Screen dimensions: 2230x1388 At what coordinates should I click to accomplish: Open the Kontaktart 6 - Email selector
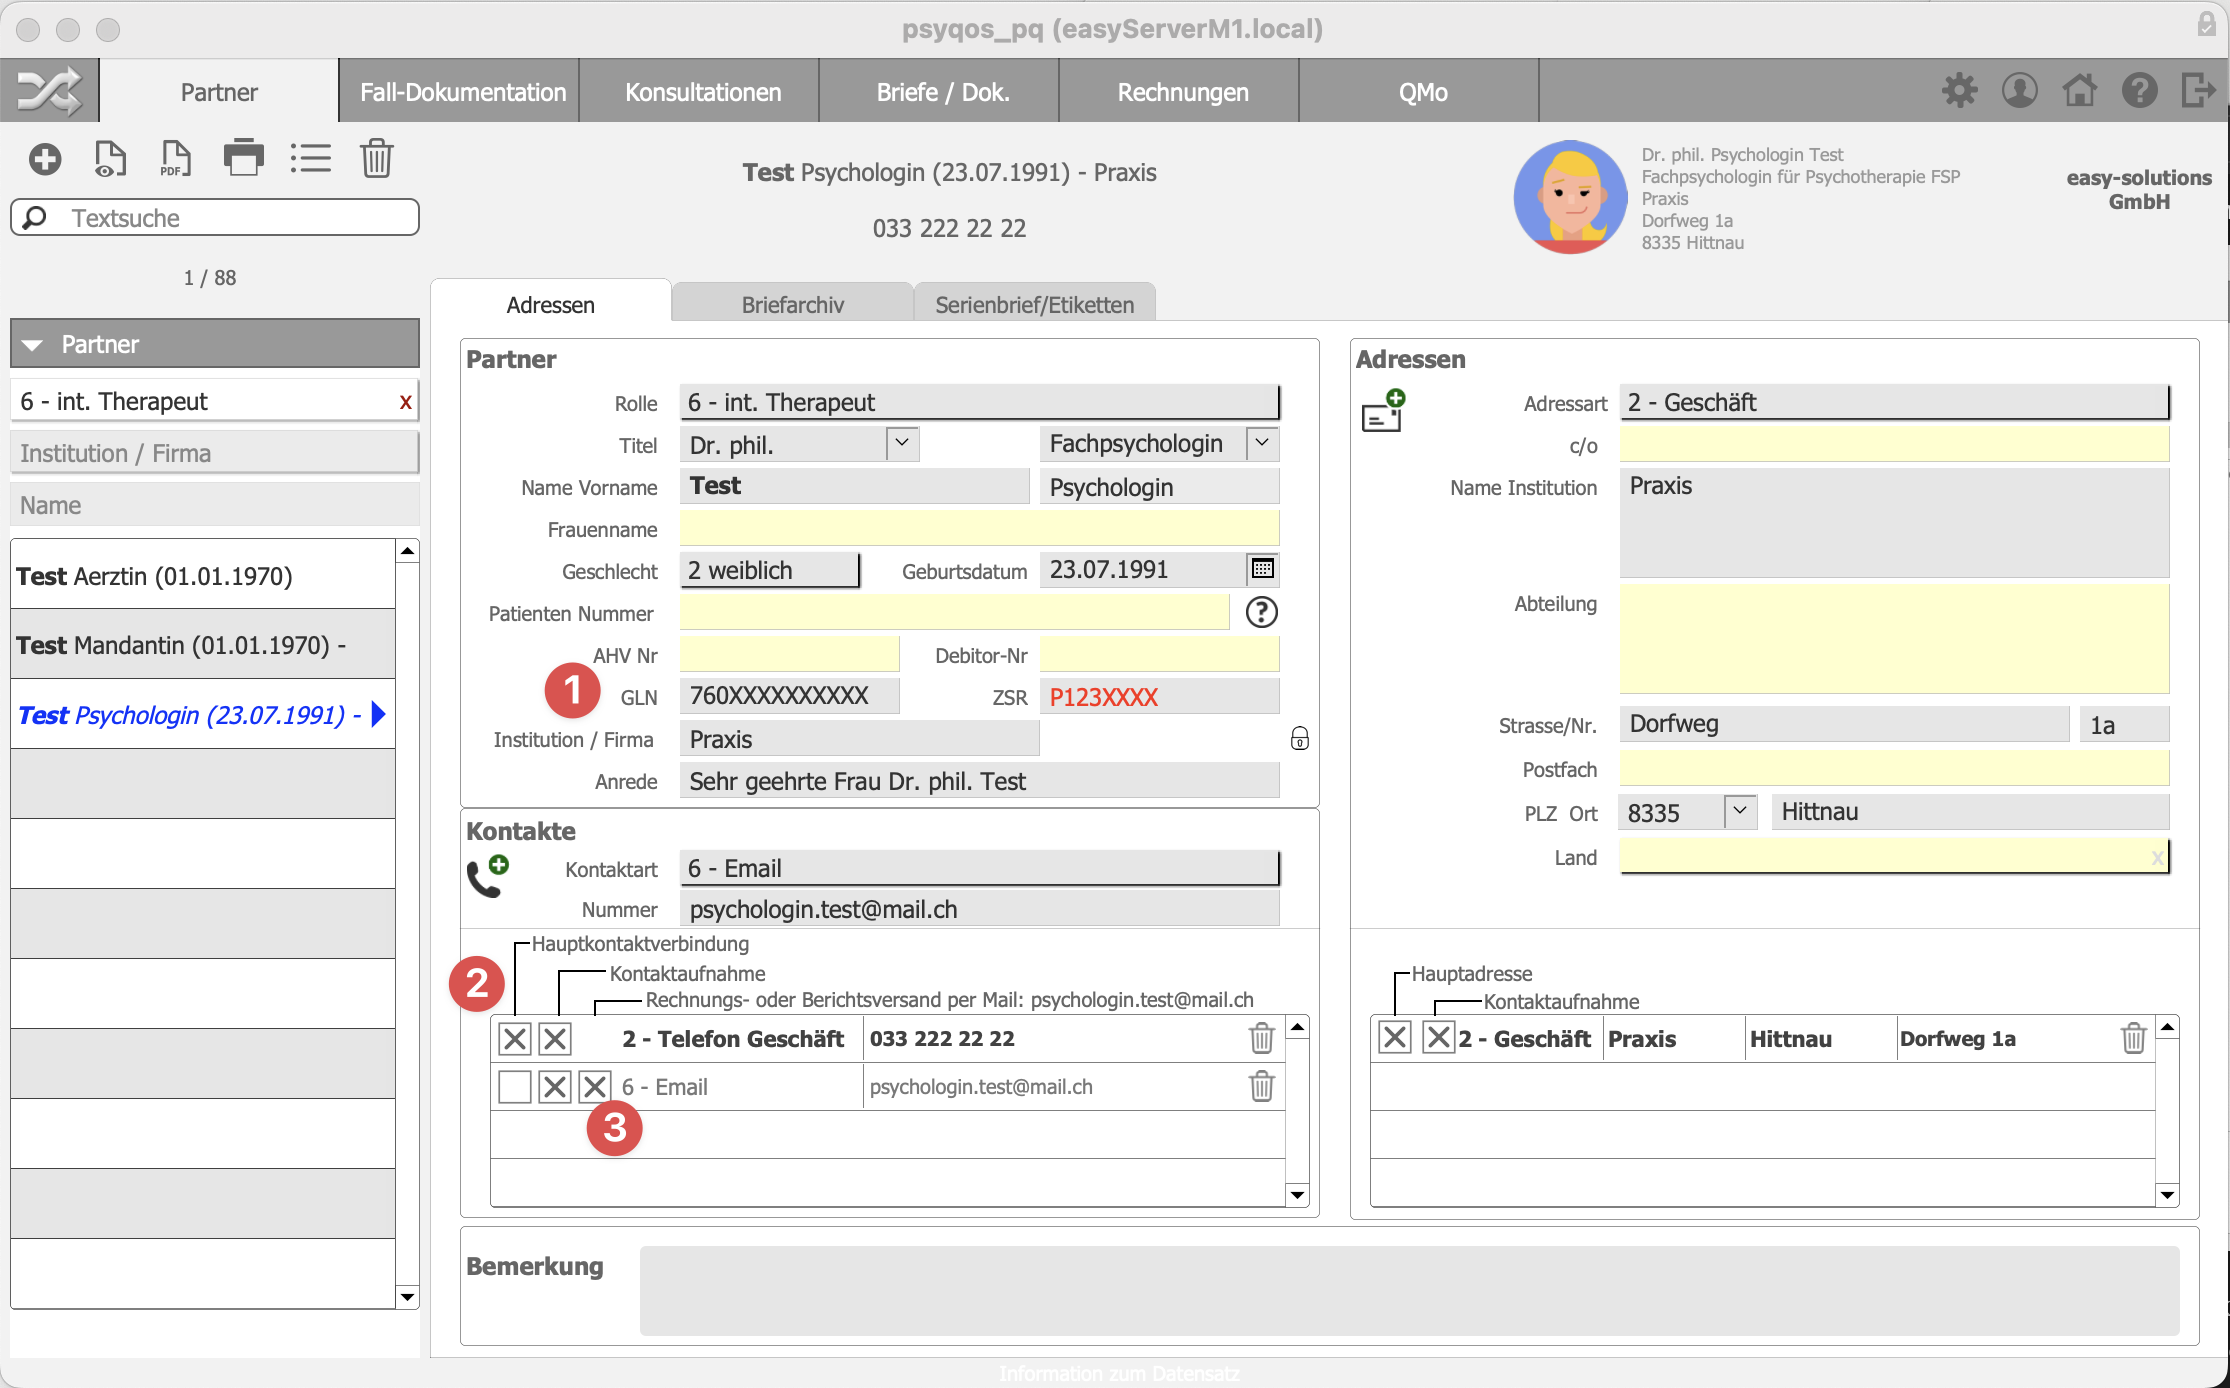coord(979,868)
